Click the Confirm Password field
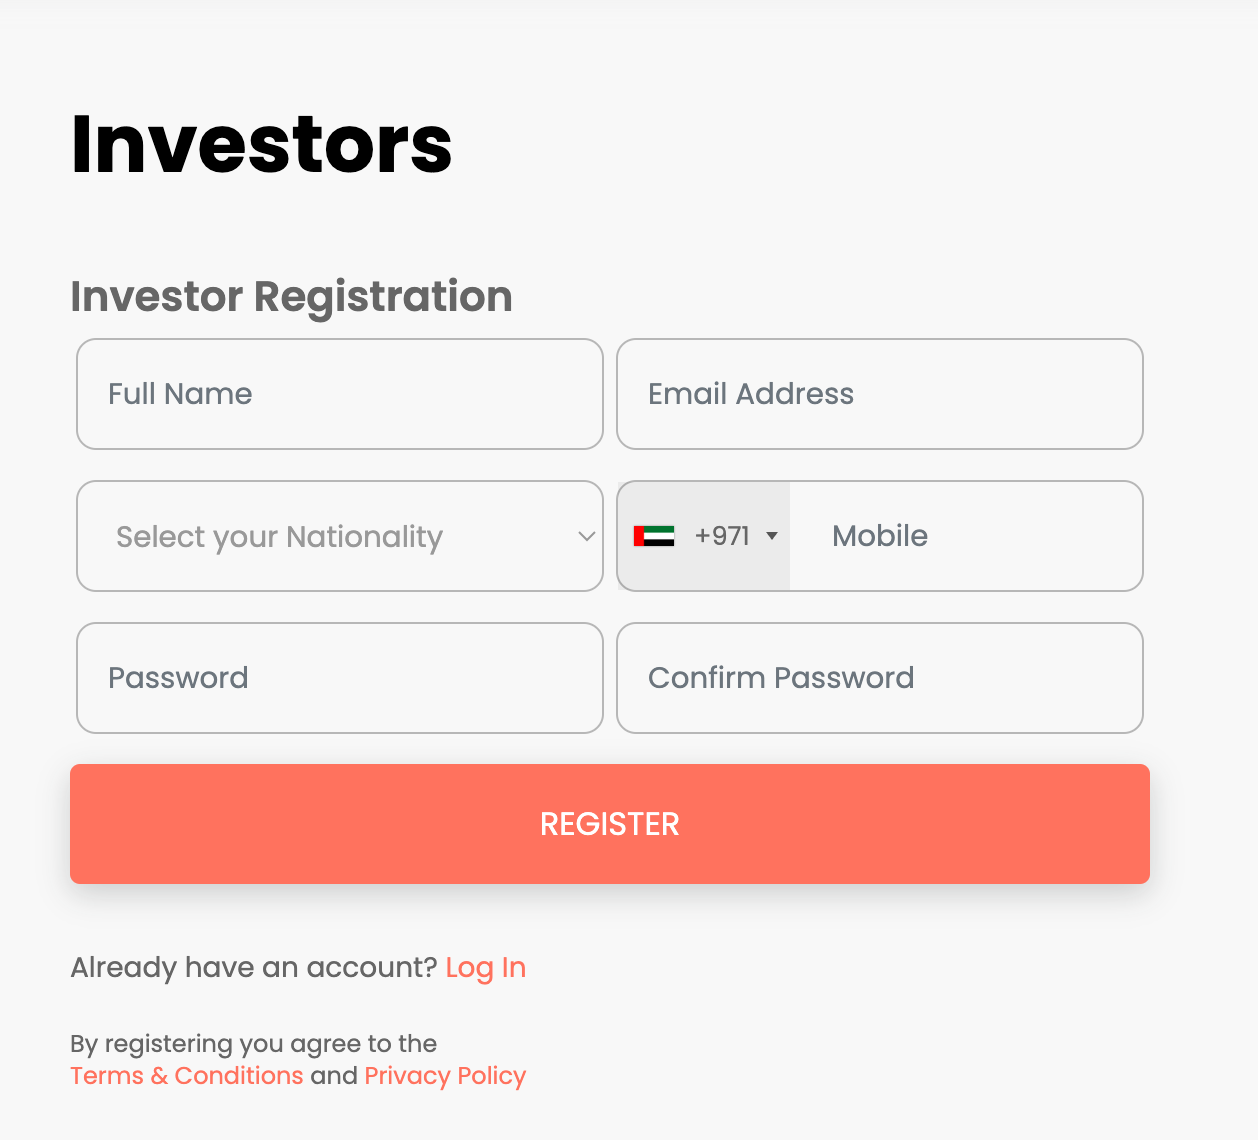This screenshot has width=1258, height=1140. (x=879, y=678)
